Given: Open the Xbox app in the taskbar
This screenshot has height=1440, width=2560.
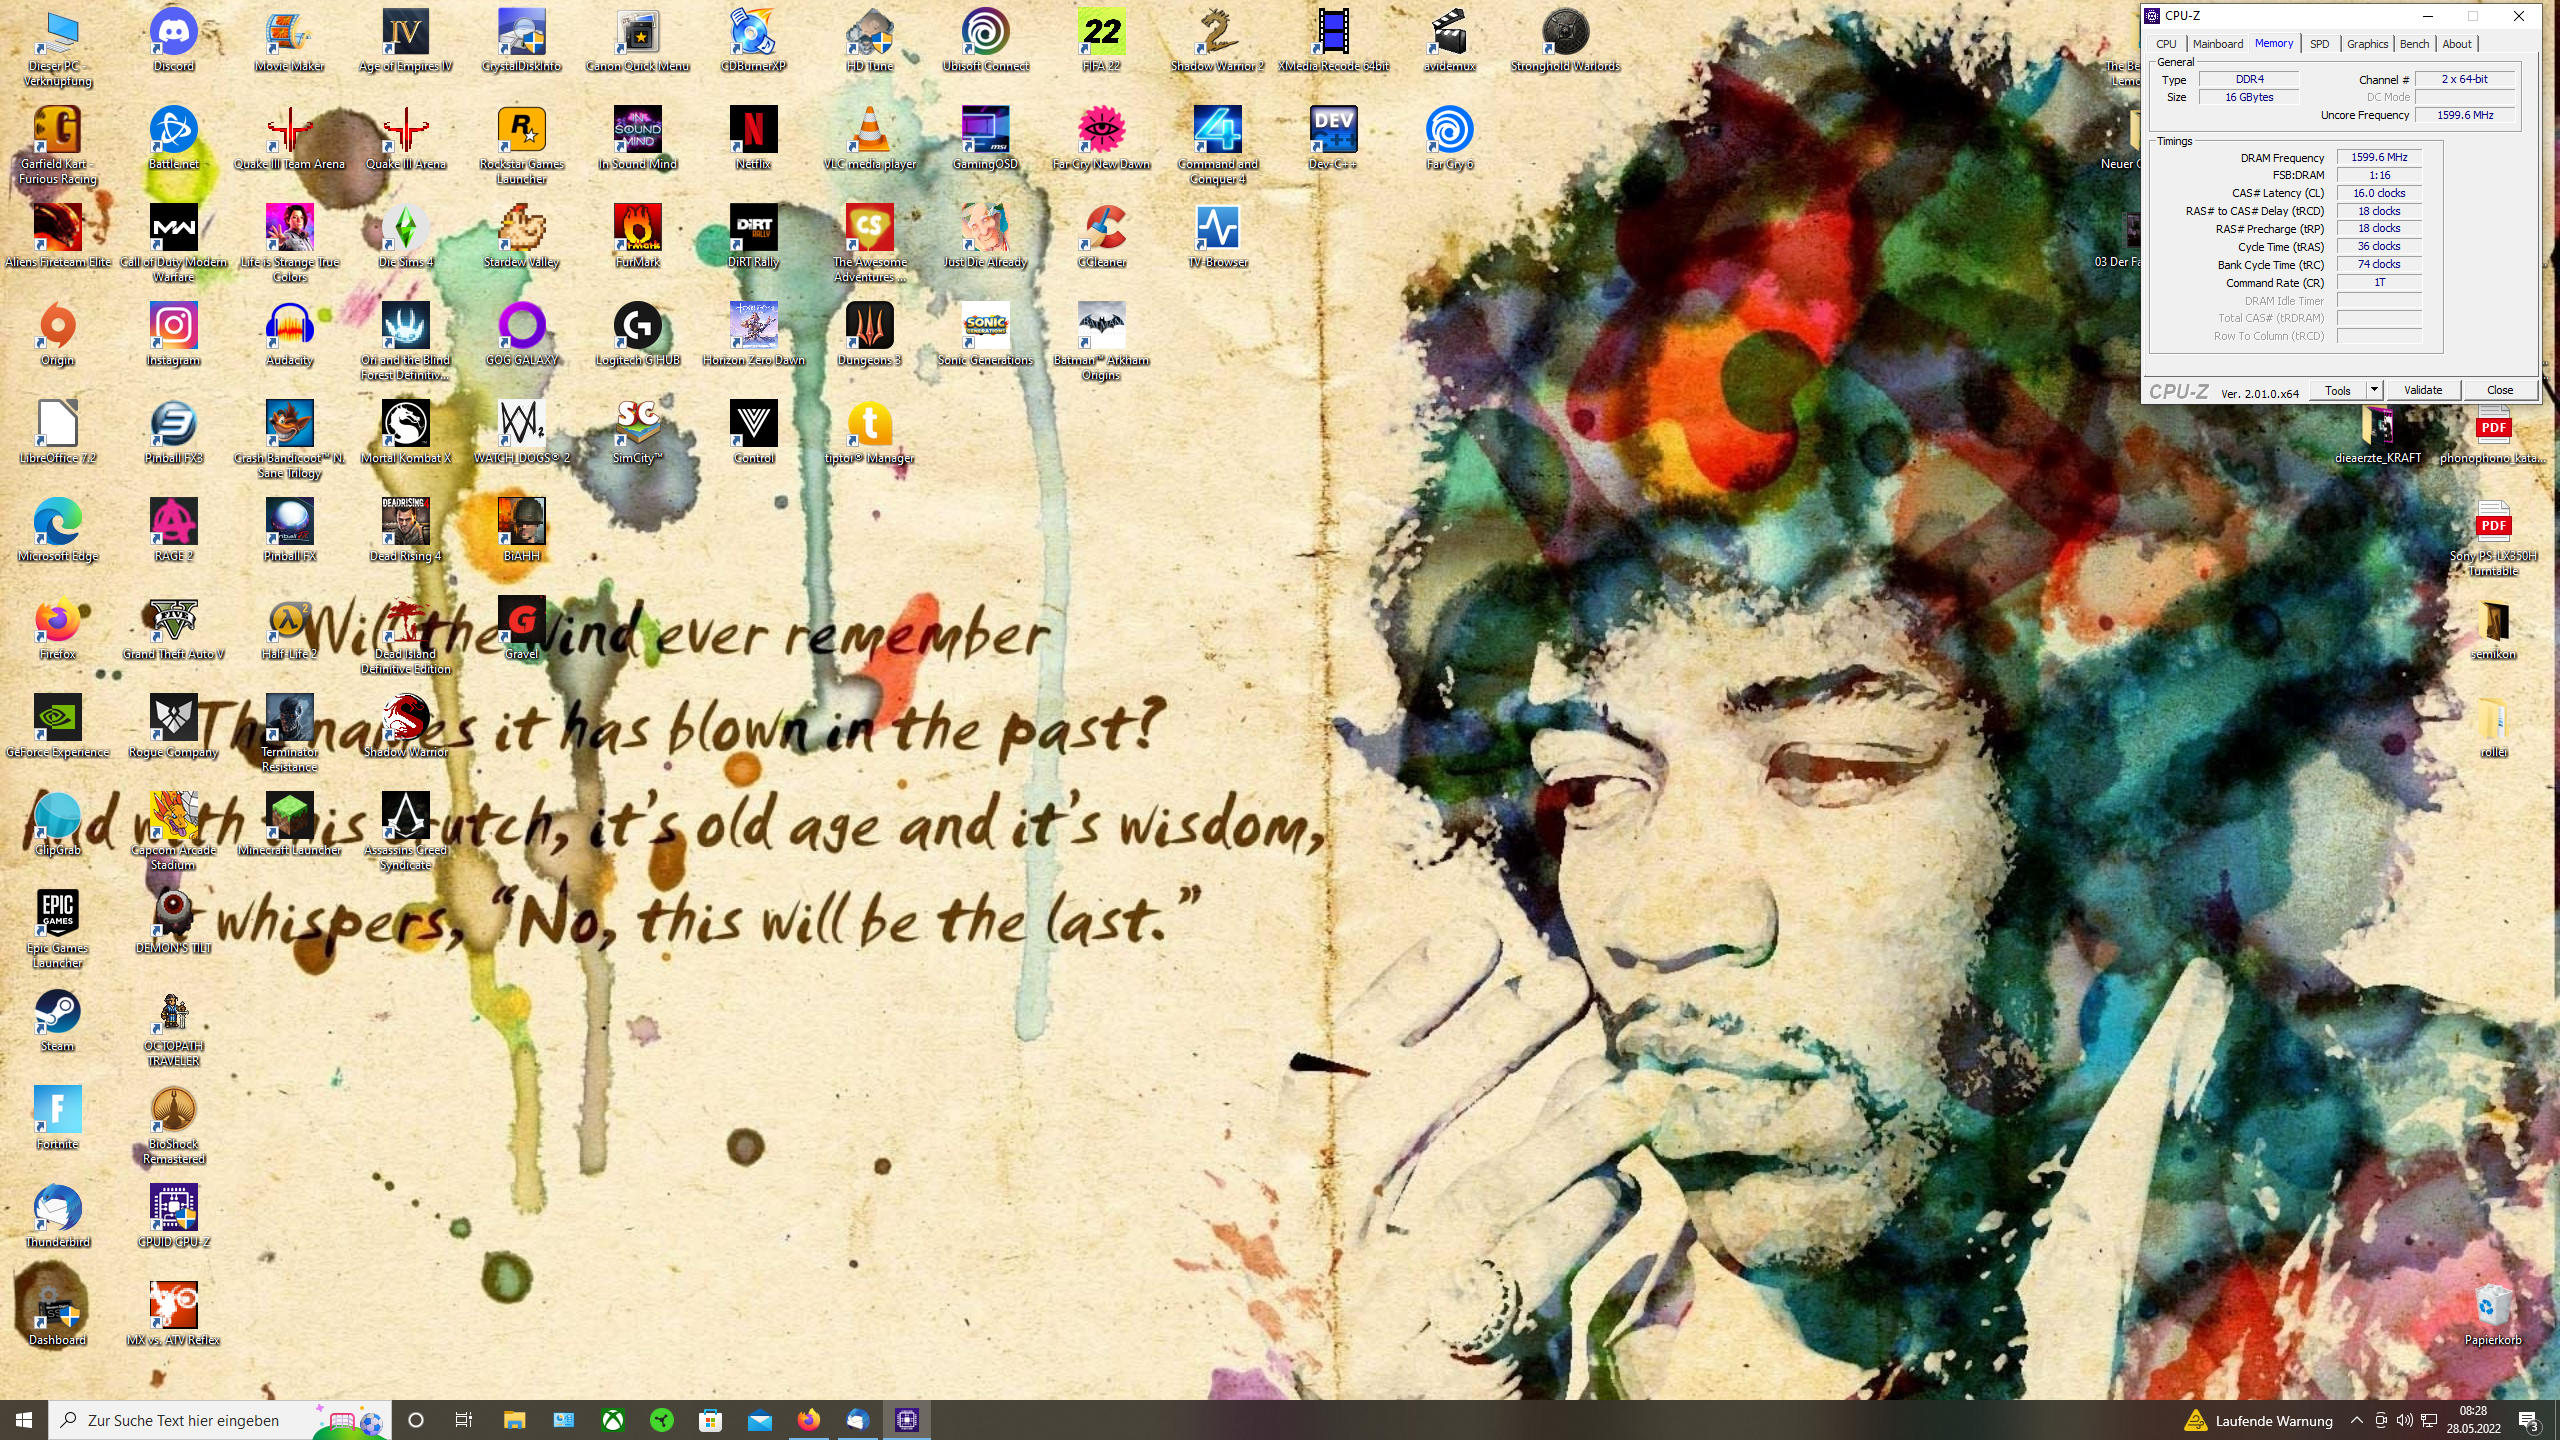Looking at the screenshot, I should point(613,1420).
